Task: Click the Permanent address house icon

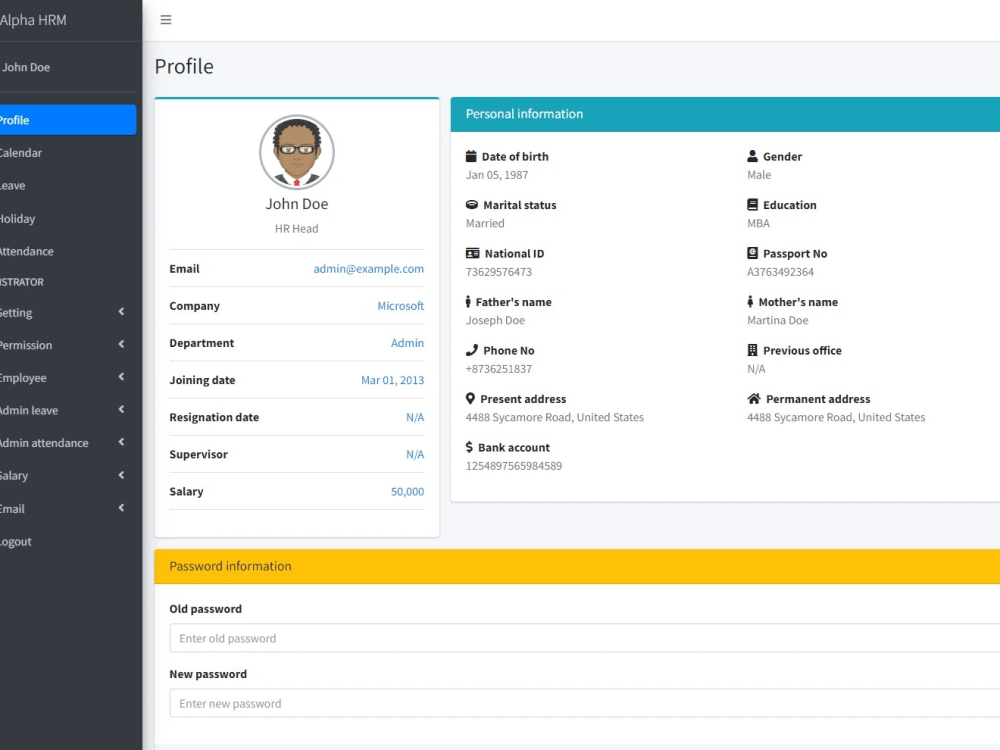Action: tap(754, 399)
